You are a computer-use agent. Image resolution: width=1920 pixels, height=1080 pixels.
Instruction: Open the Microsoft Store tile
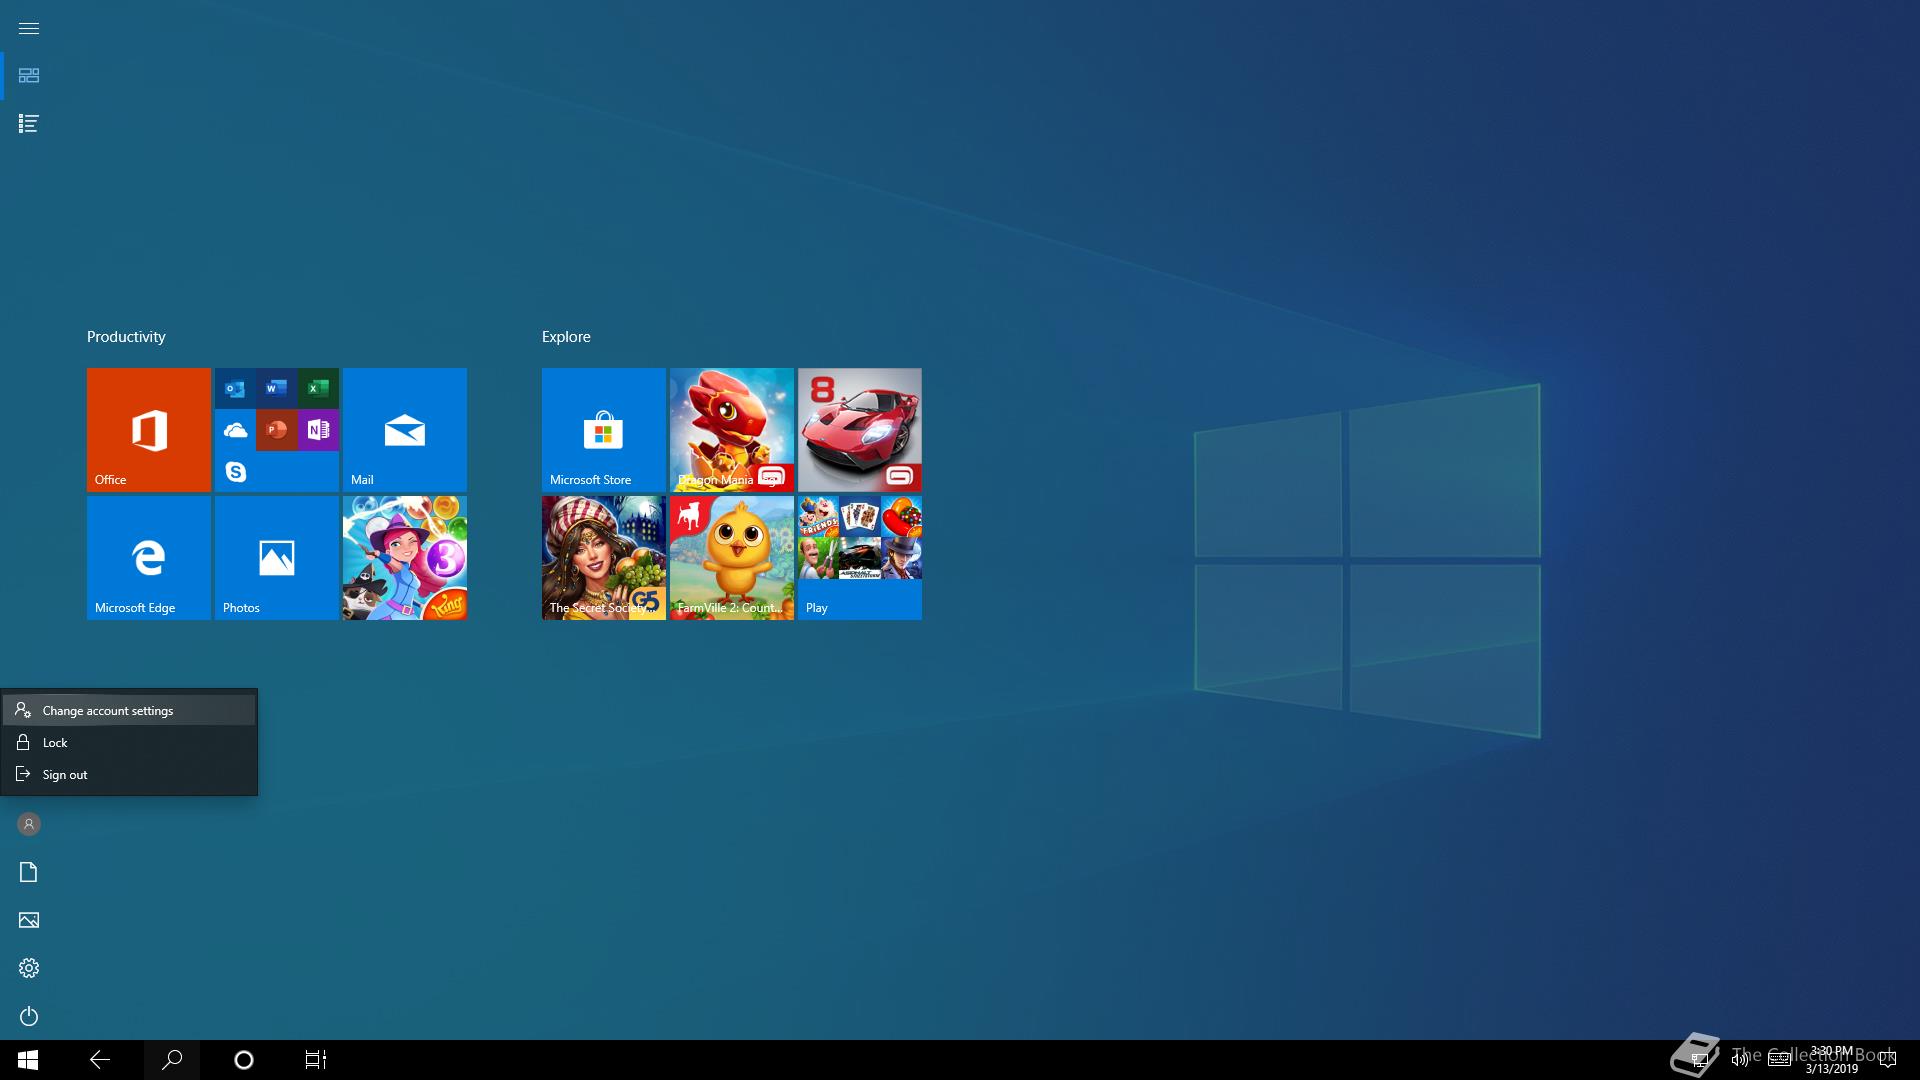(604, 430)
